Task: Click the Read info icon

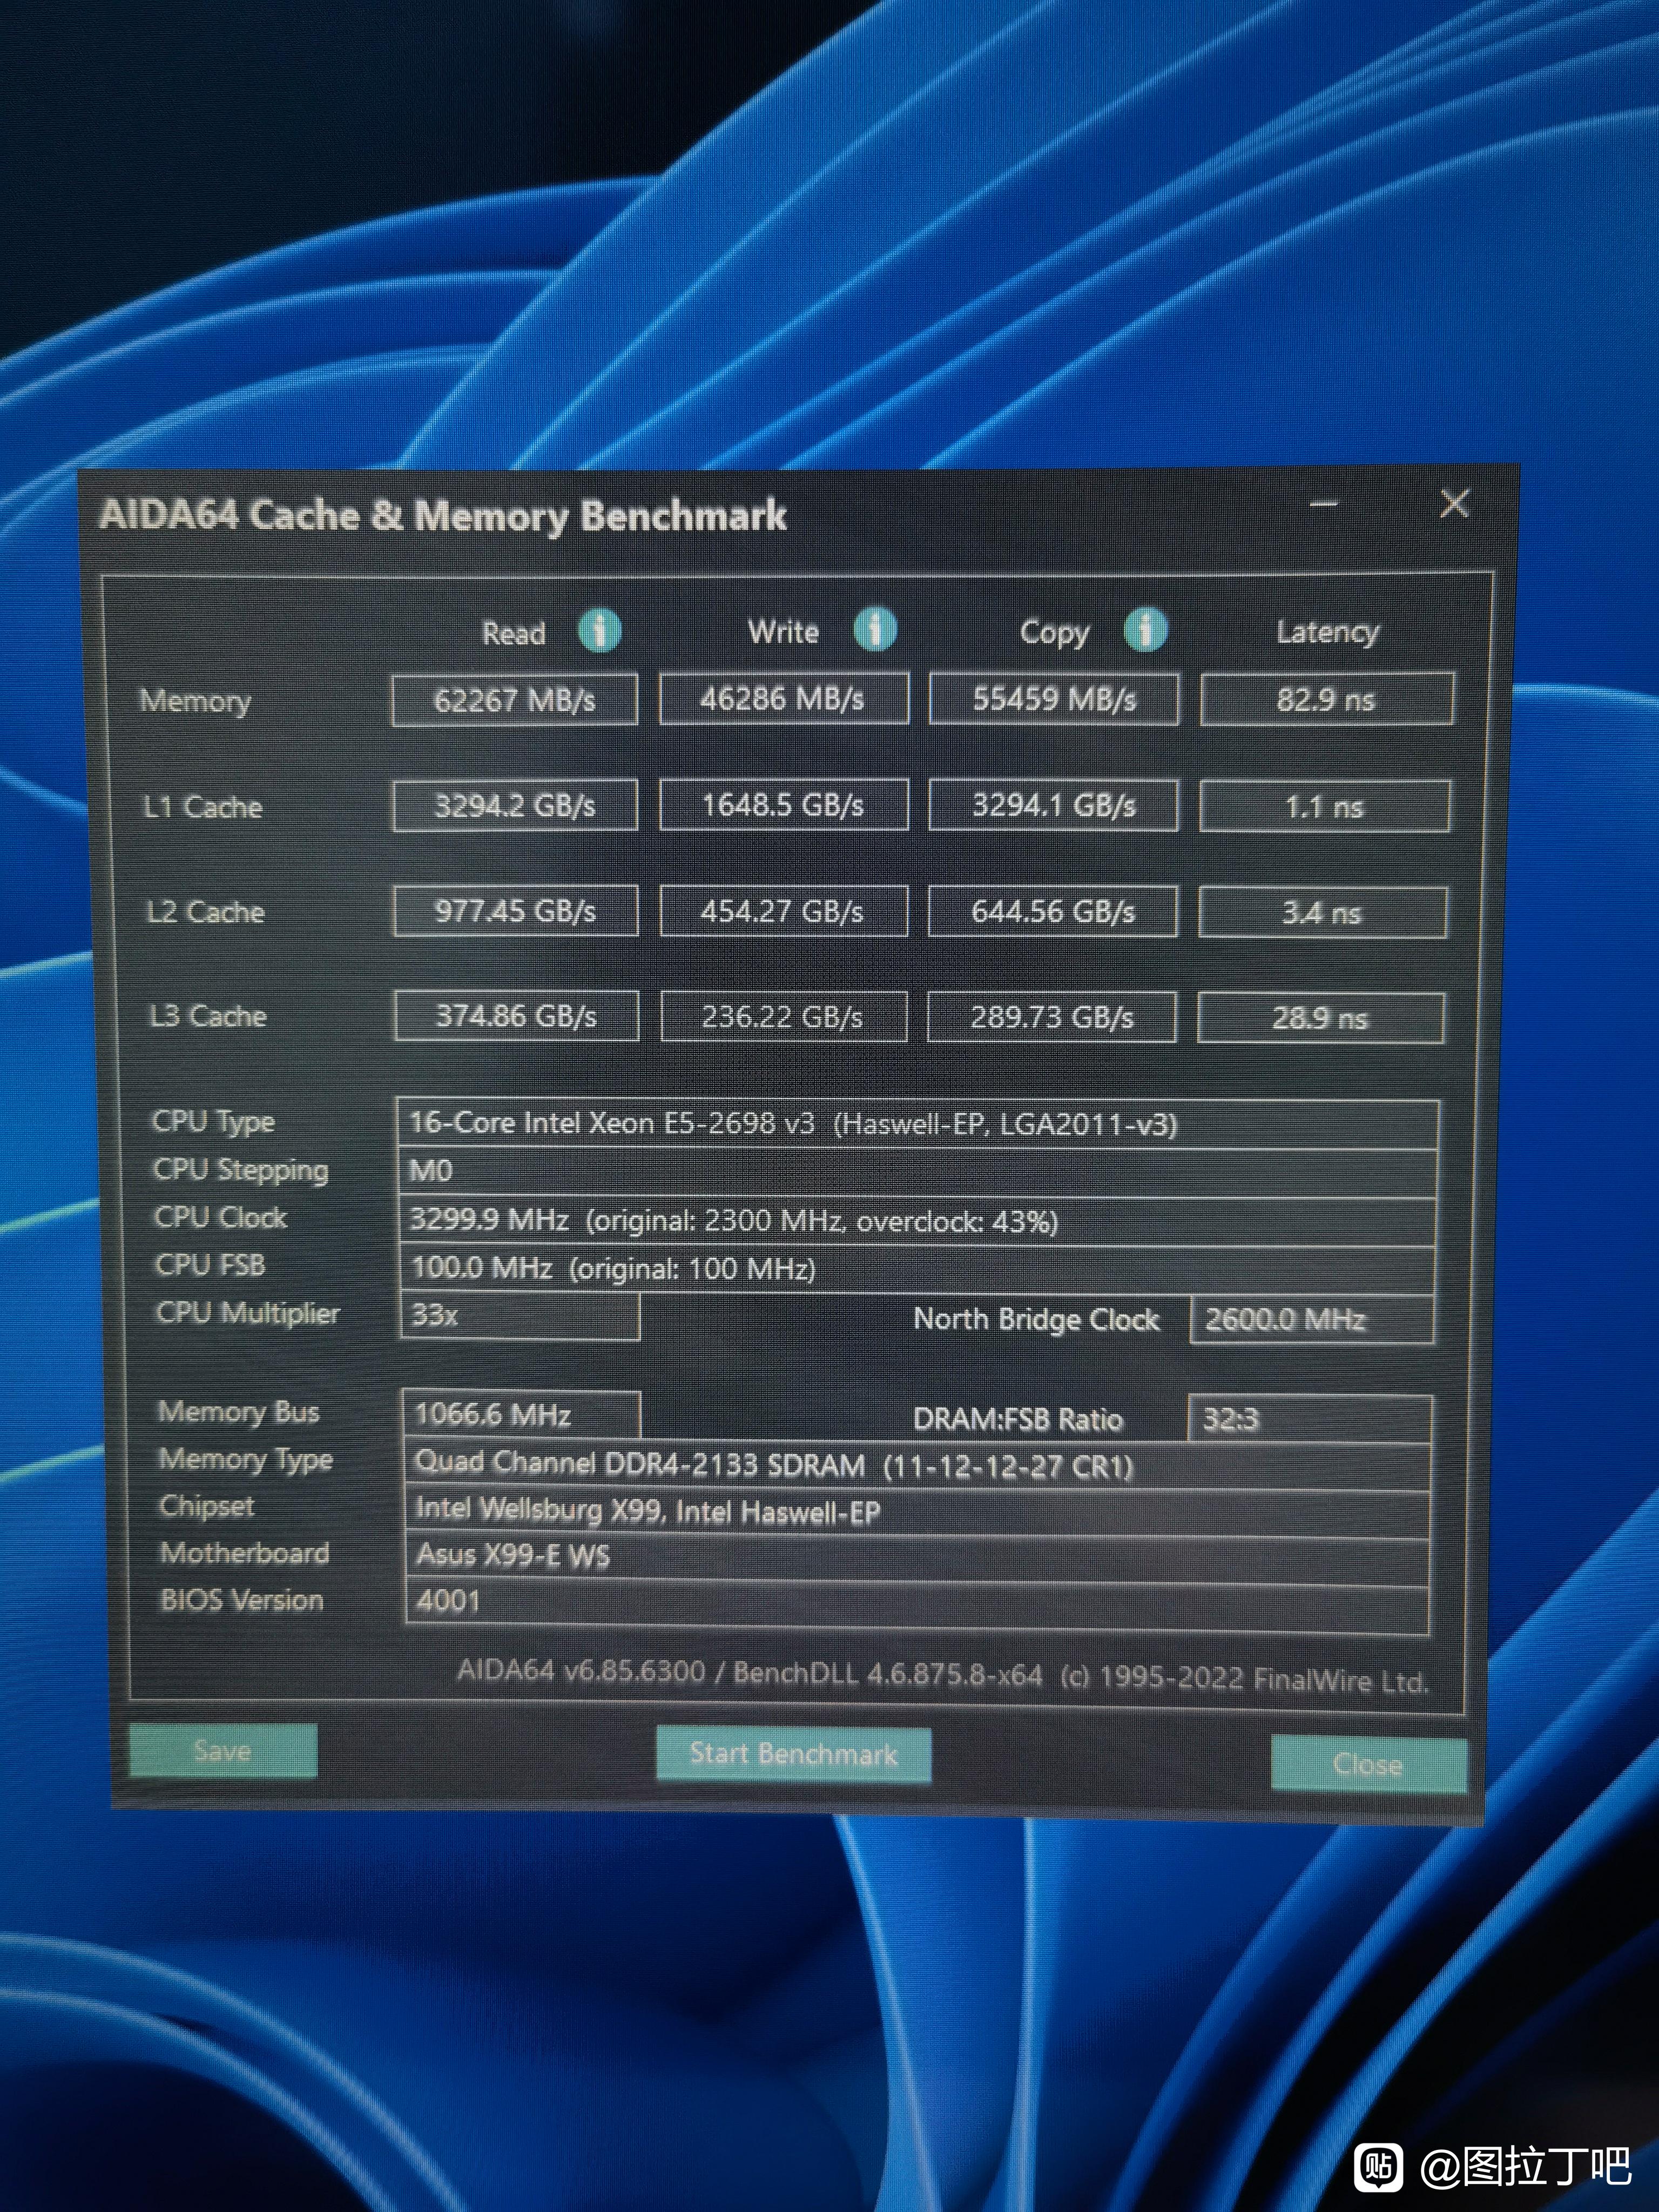Action: tap(599, 631)
